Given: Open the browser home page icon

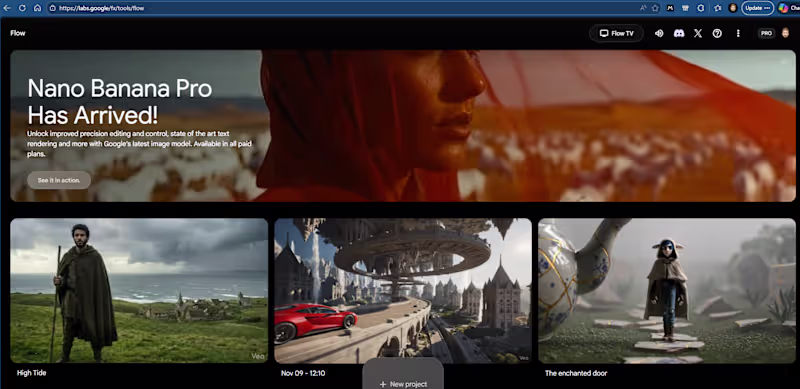Looking at the screenshot, I should tap(37, 8).
